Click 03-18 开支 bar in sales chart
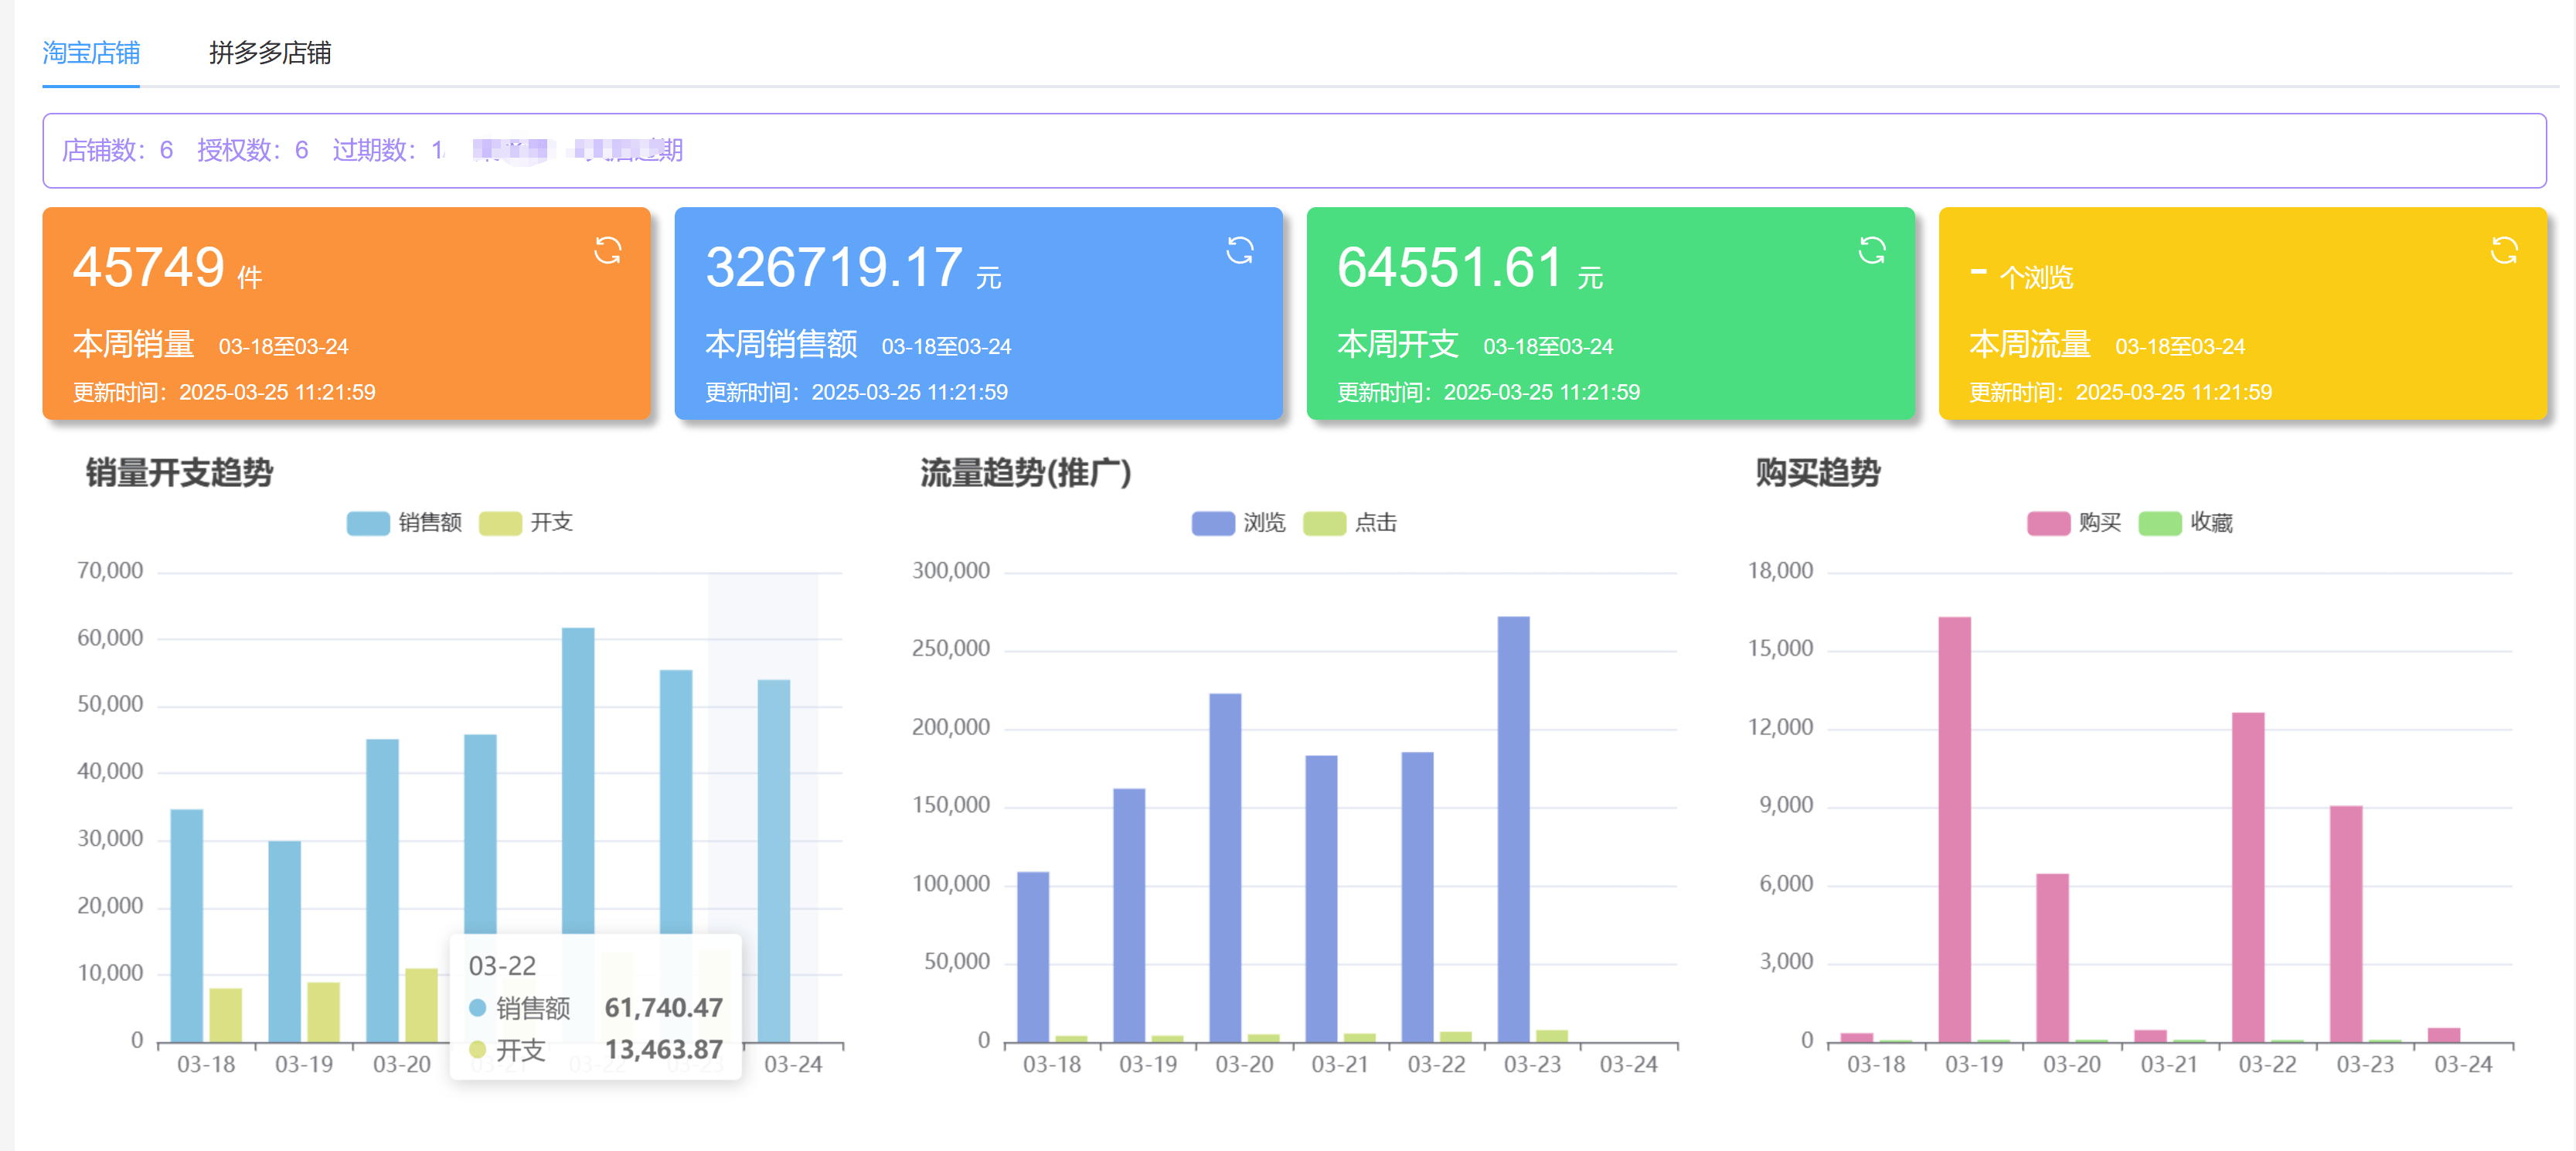 click(x=226, y=1015)
